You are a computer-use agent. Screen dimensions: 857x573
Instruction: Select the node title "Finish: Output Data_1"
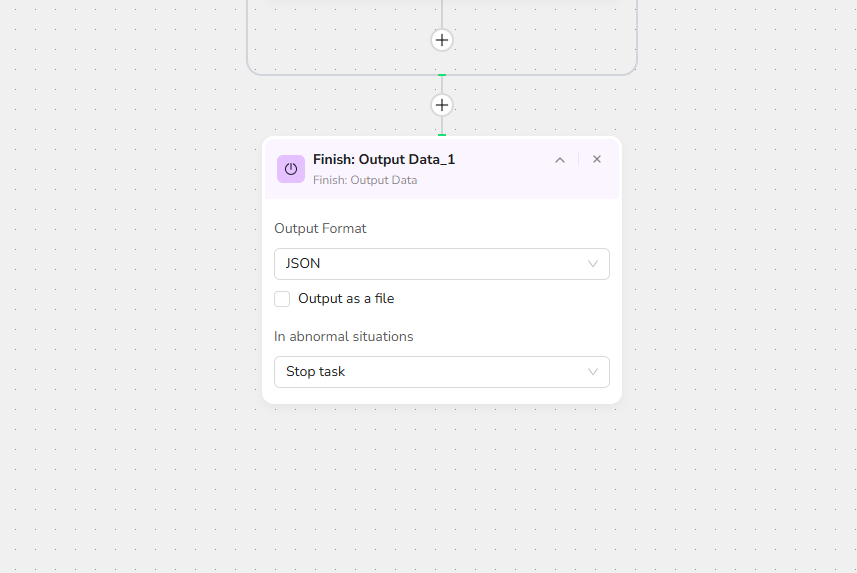pyautogui.click(x=384, y=160)
